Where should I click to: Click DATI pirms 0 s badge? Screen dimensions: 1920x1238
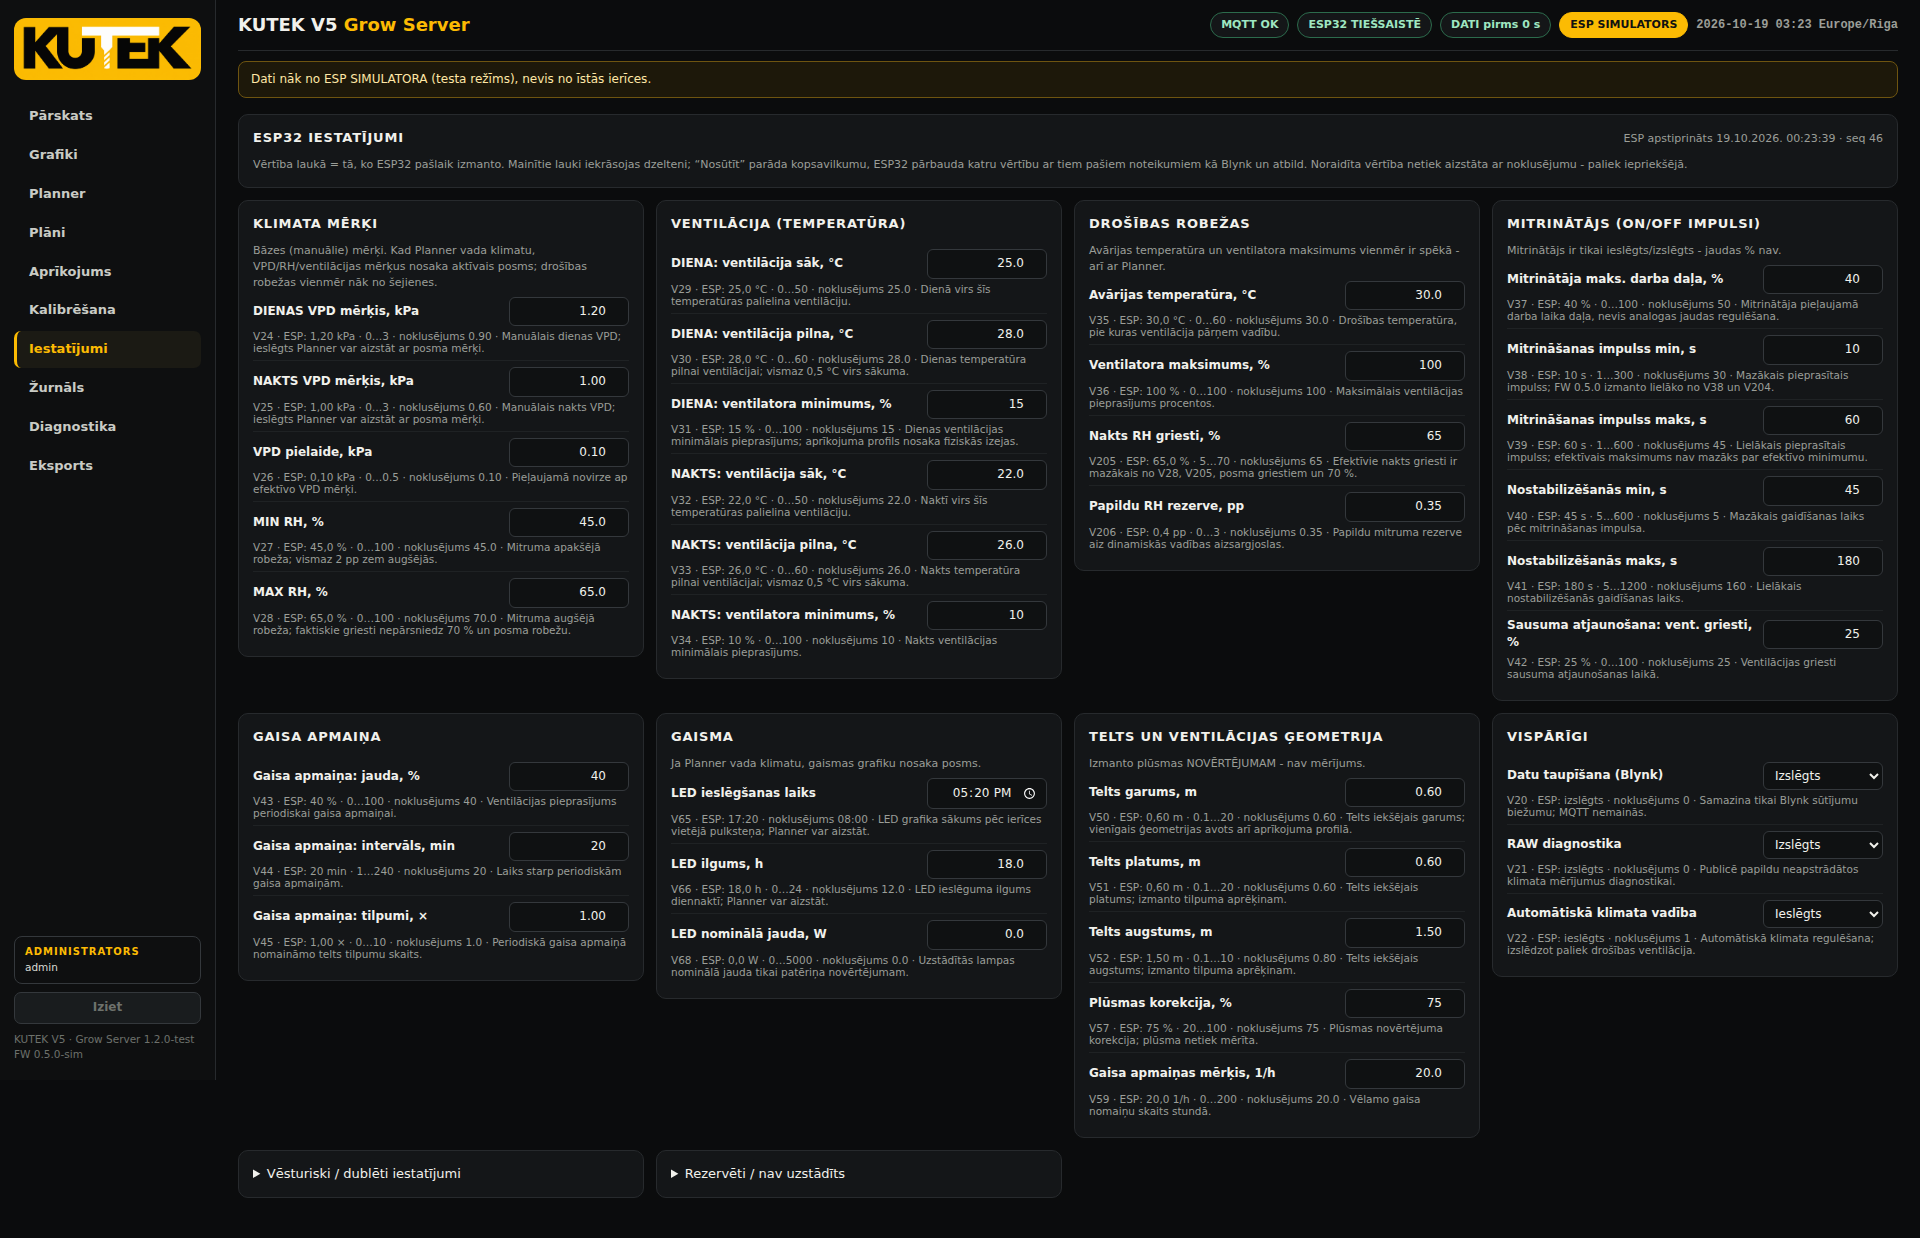click(x=1495, y=24)
